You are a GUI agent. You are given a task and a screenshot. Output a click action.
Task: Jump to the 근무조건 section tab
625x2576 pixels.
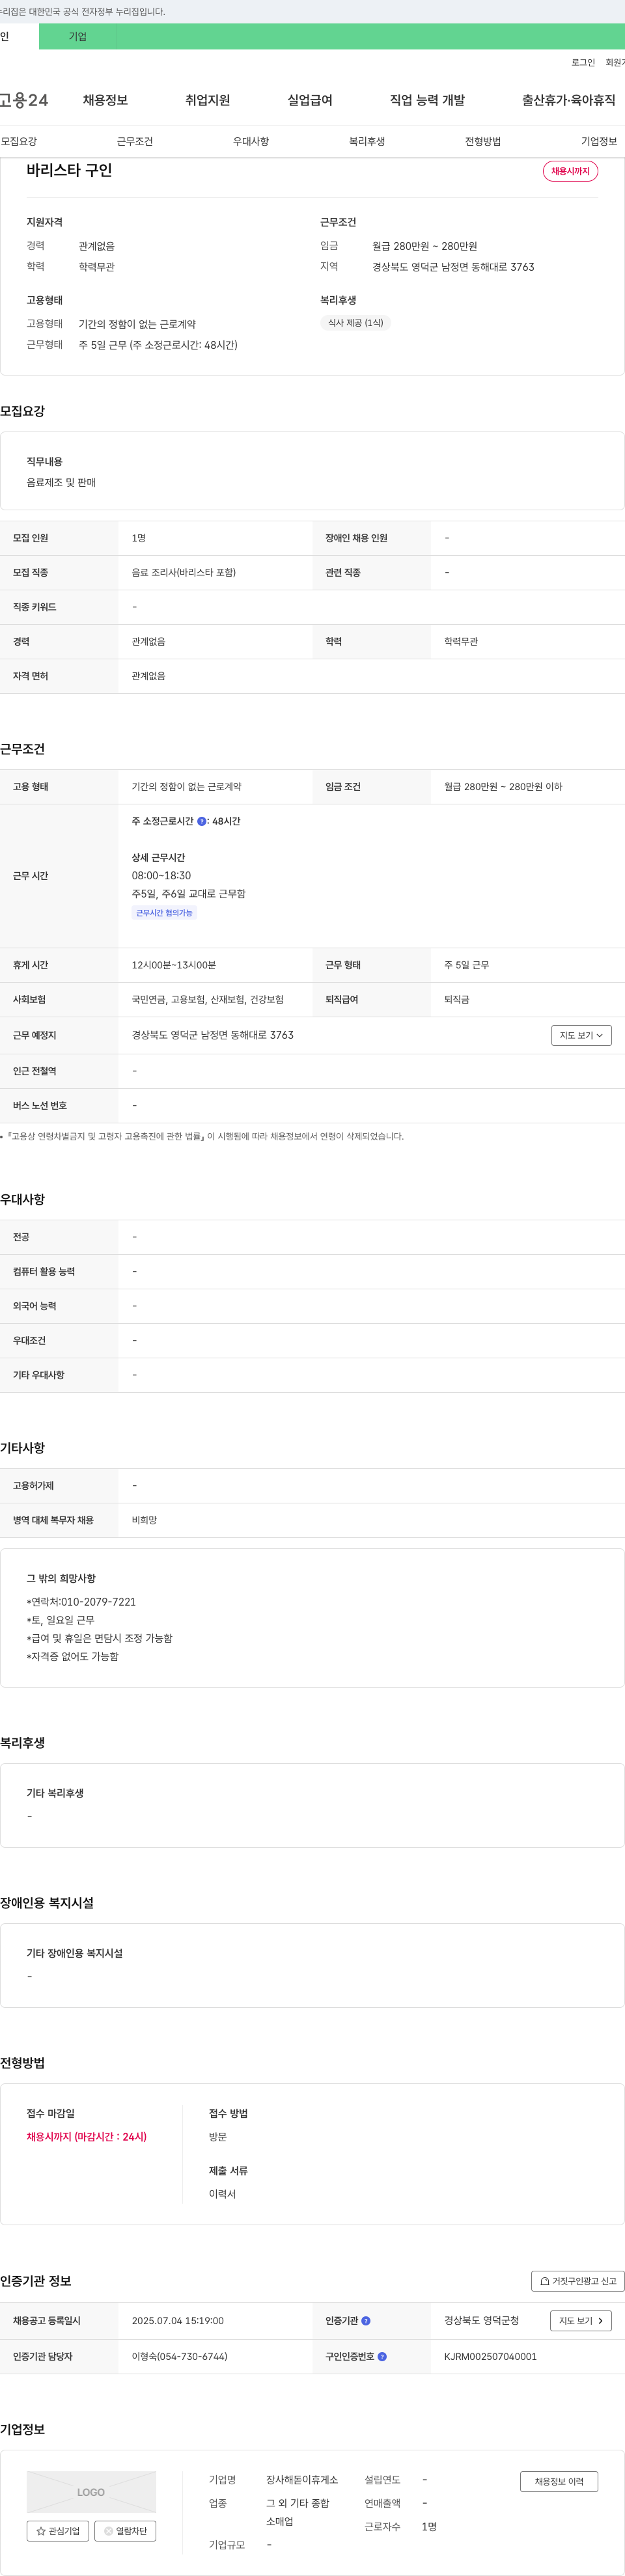pos(135,141)
